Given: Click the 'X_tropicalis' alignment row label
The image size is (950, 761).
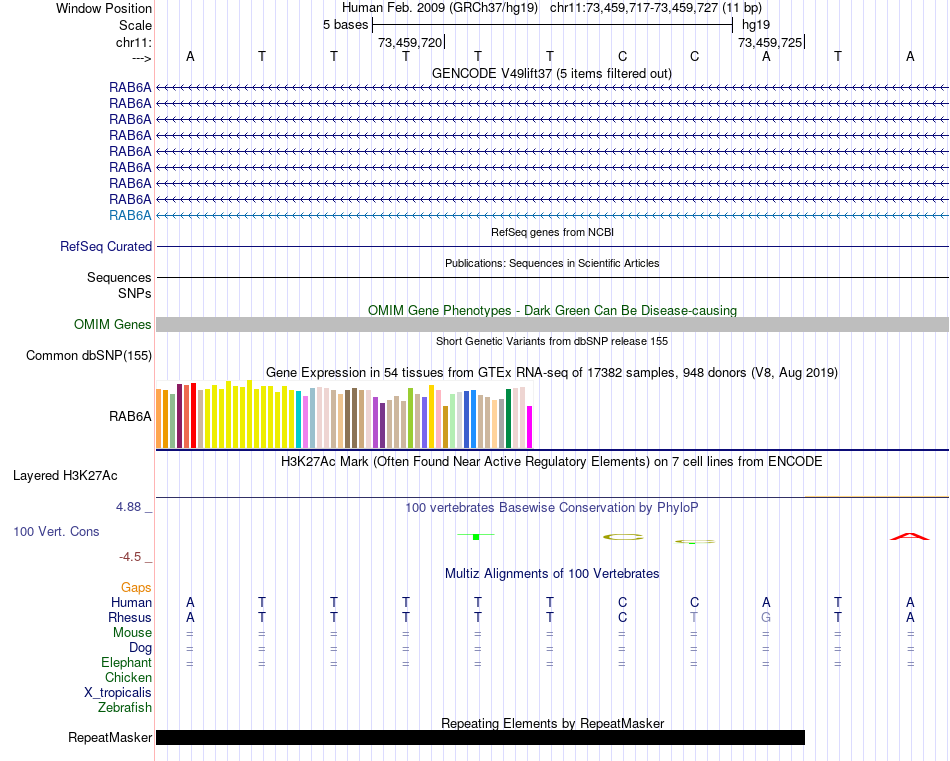Looking at the screenshot, I should click(x=118, y=693).
